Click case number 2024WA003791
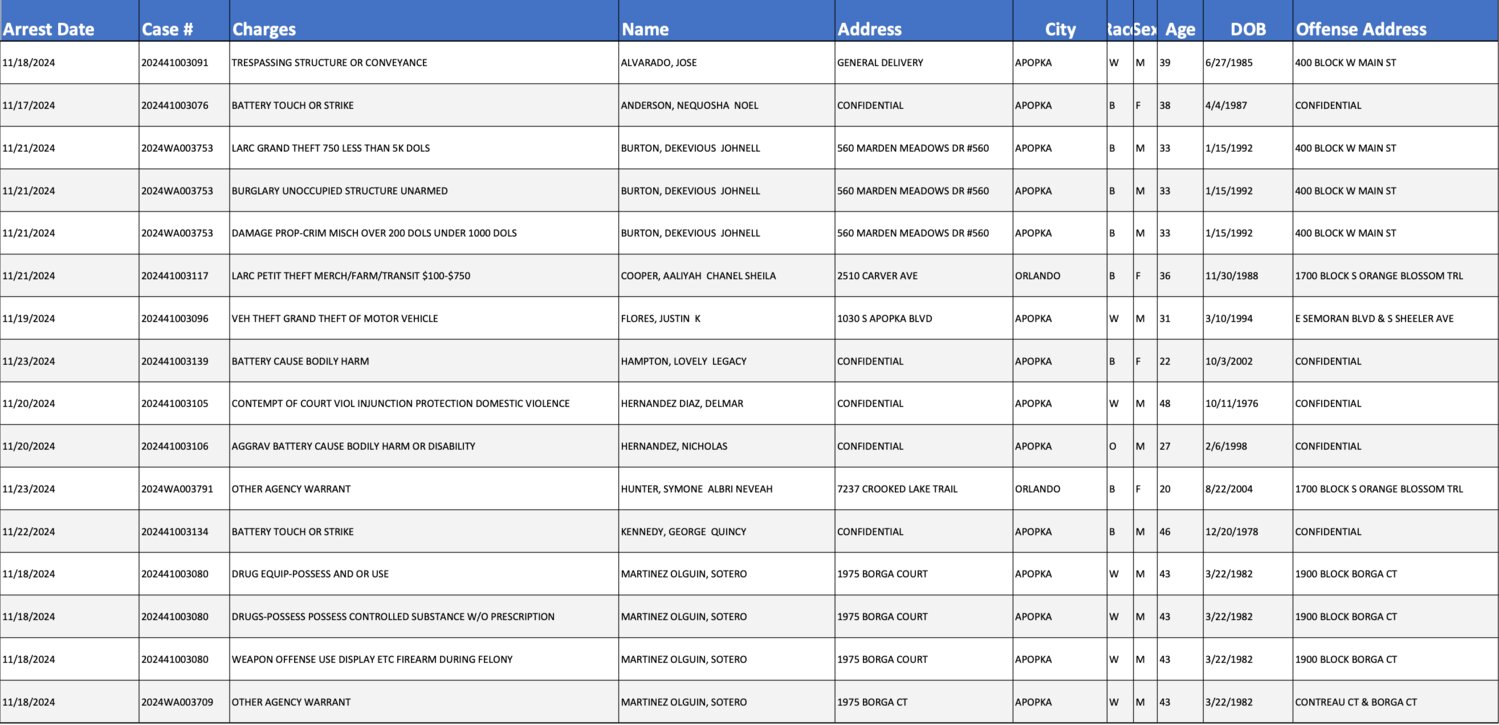The width and height of the screenshot is (1499, 725). 184,489
